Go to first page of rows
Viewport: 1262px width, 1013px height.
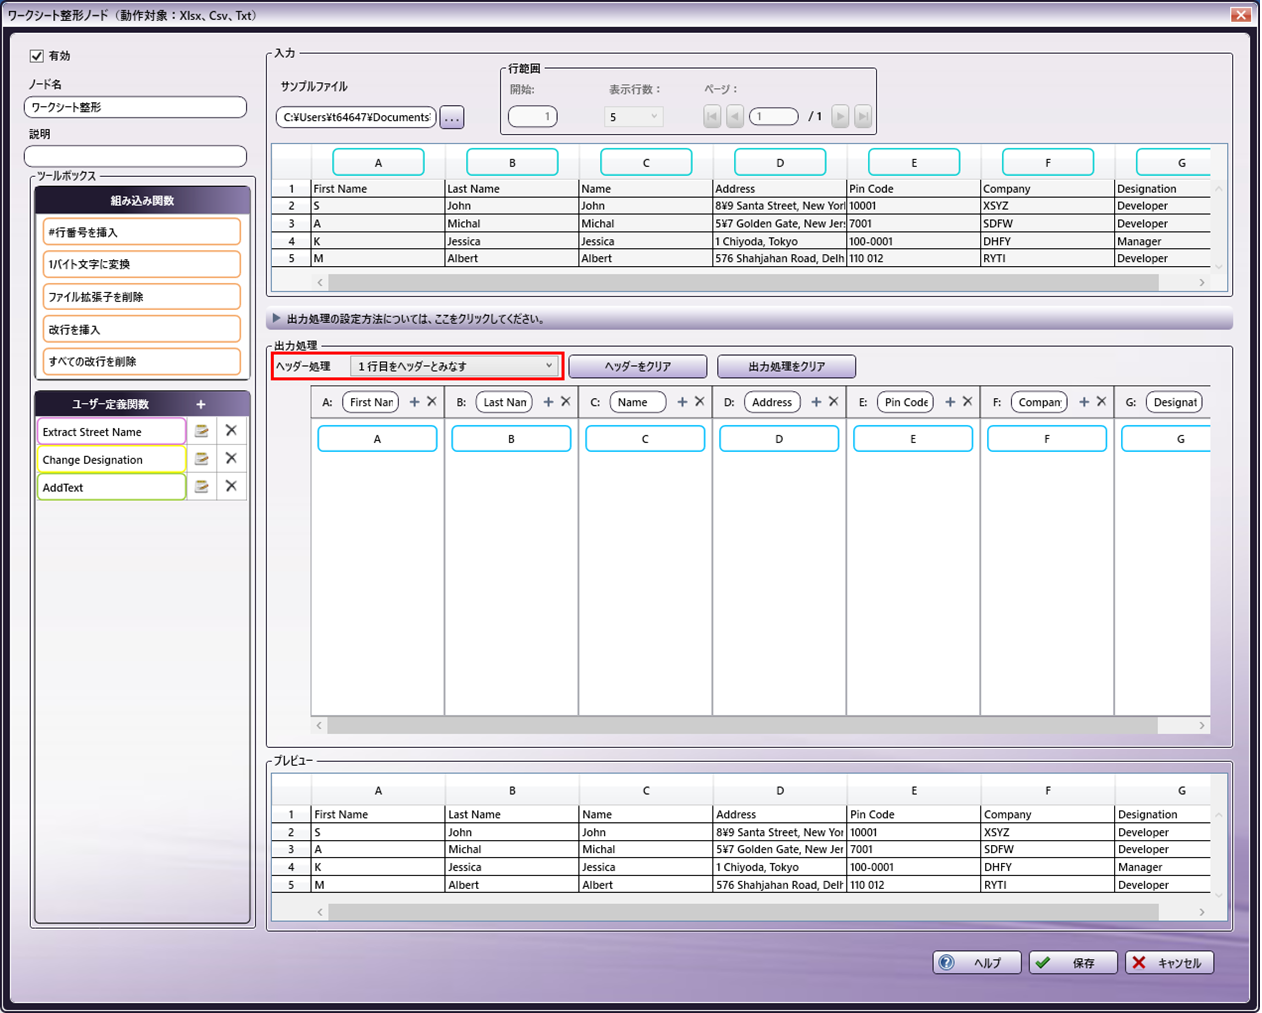click(x=712, y=117)
